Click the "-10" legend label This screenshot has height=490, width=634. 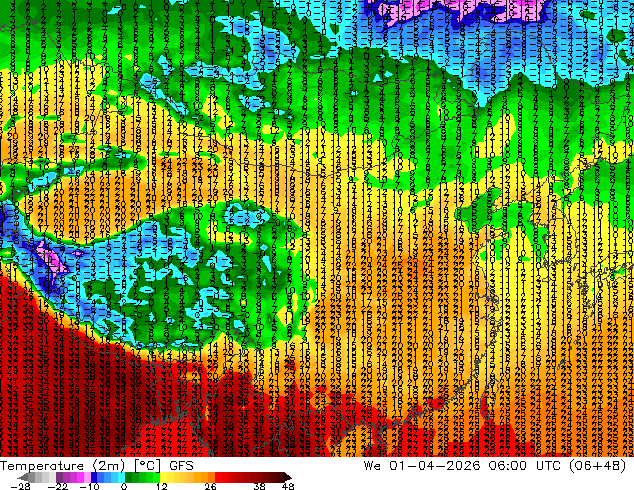(89, 486)
